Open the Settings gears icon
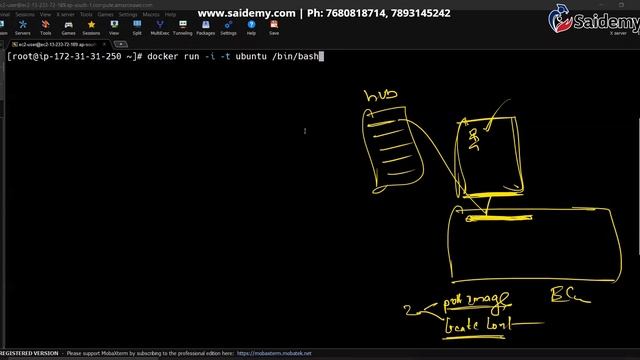 (x=228, y=28)
